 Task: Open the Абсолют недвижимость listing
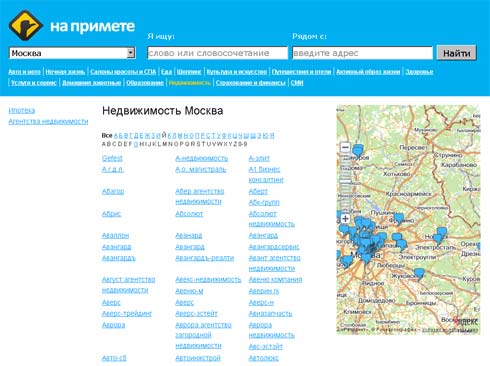pyautogui.click(x=272, y=219)
